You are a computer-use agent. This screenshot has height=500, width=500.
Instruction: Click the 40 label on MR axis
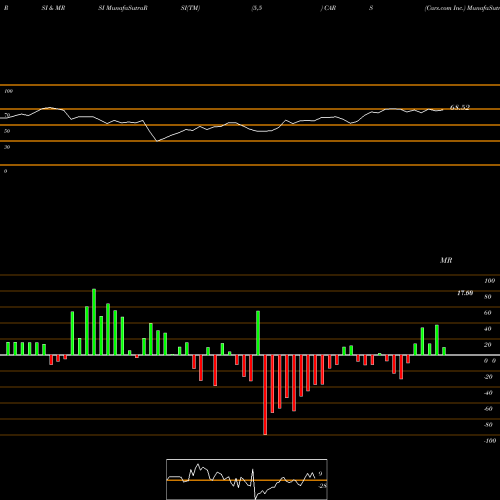coord(488,329)
